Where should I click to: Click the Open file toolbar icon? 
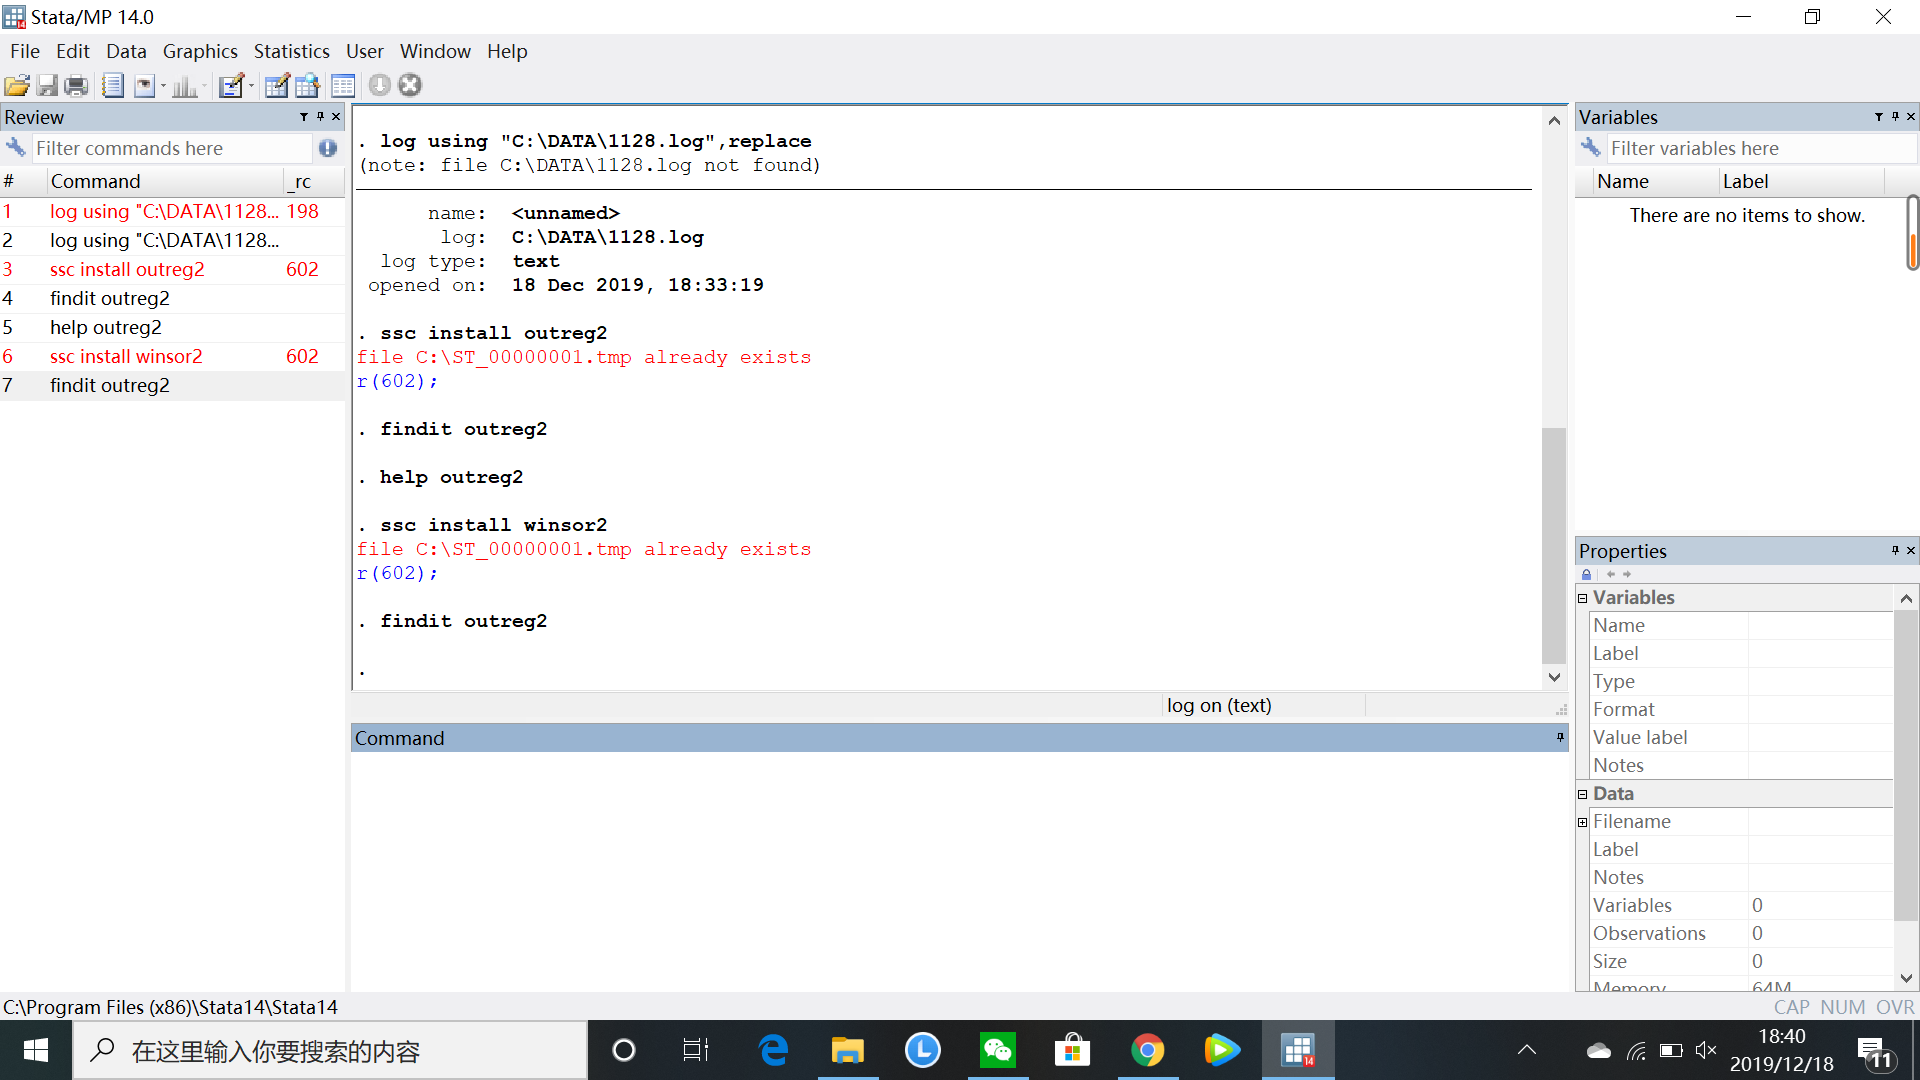click(17, 86)
